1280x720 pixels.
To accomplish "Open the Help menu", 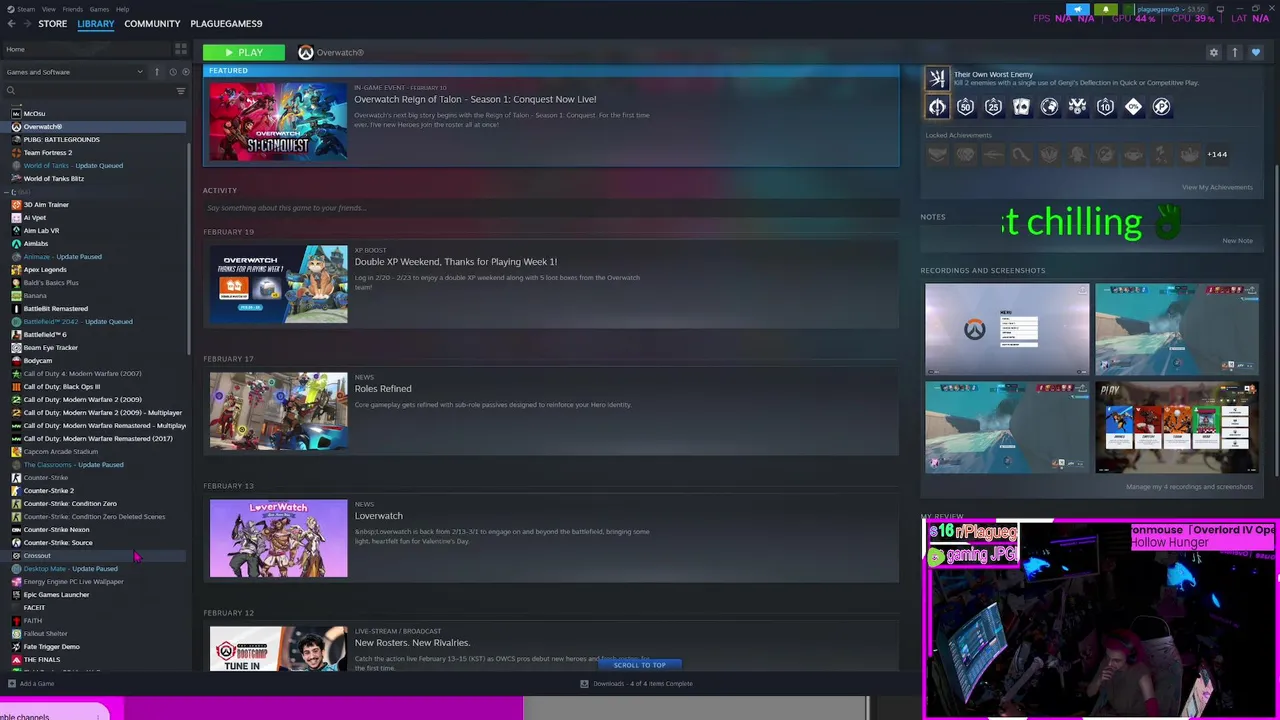I will pos(122,9).
